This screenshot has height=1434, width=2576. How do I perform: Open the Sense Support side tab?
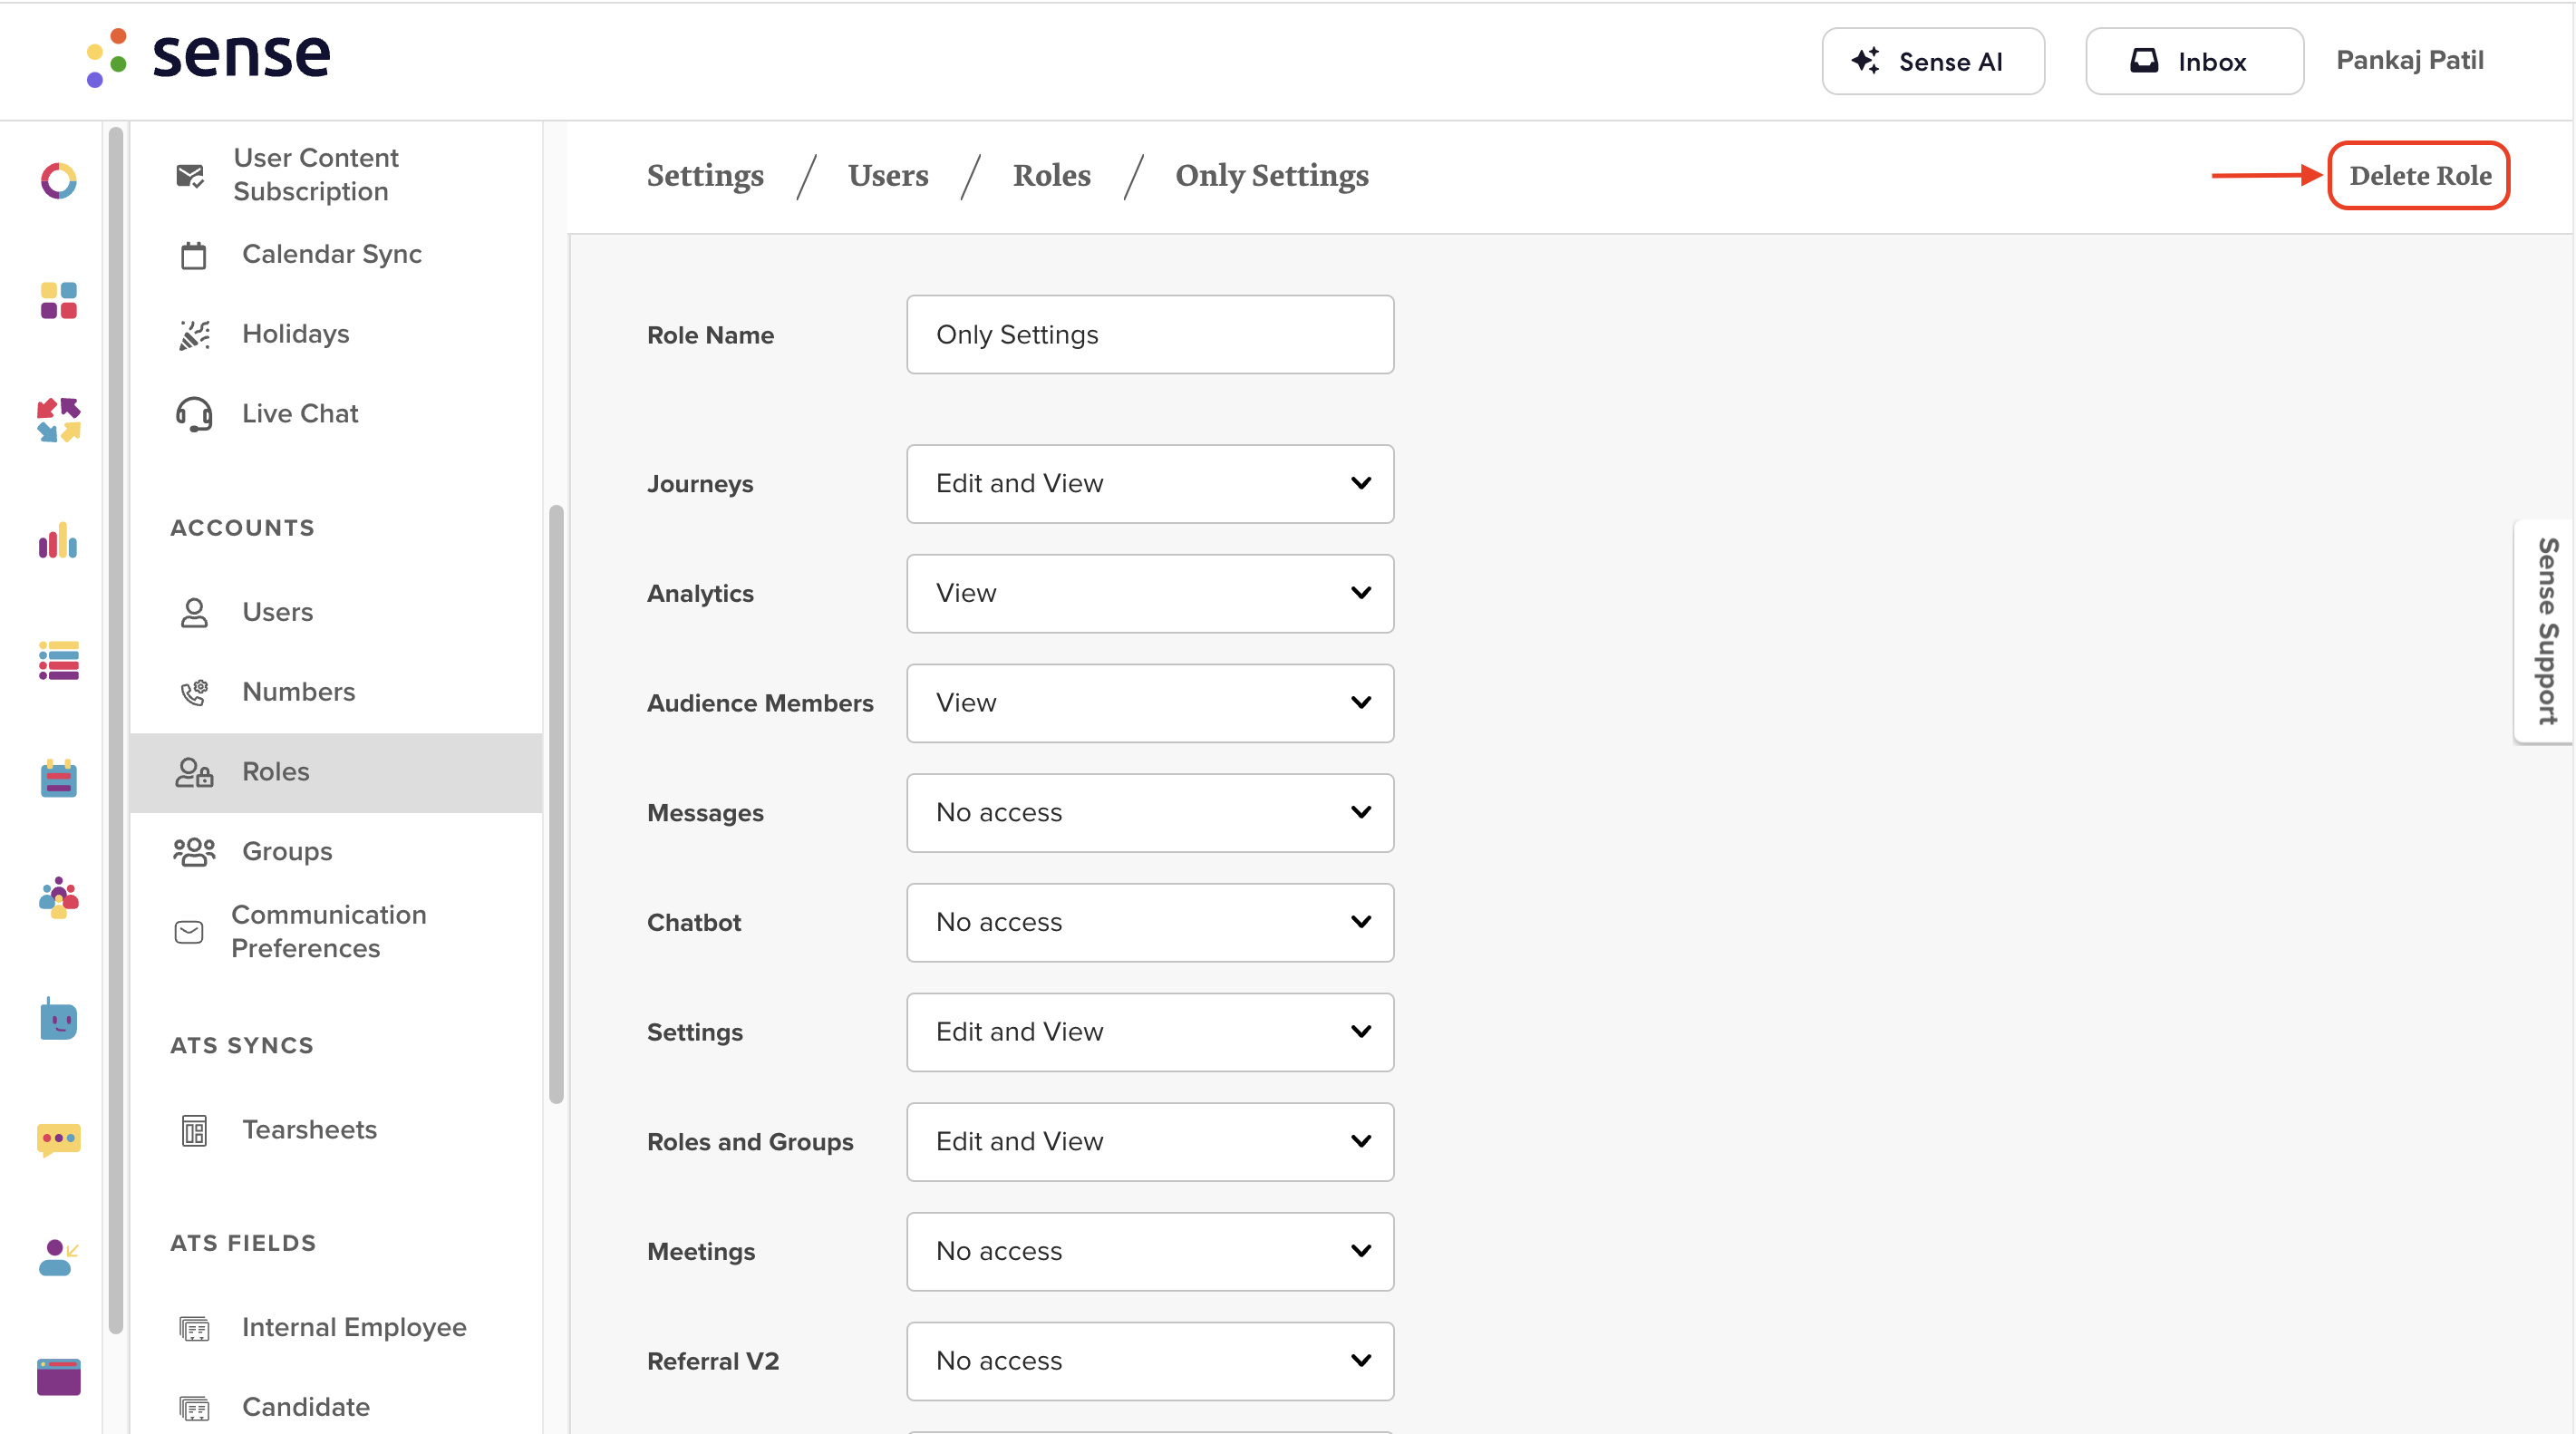(x=2546, y=631)
